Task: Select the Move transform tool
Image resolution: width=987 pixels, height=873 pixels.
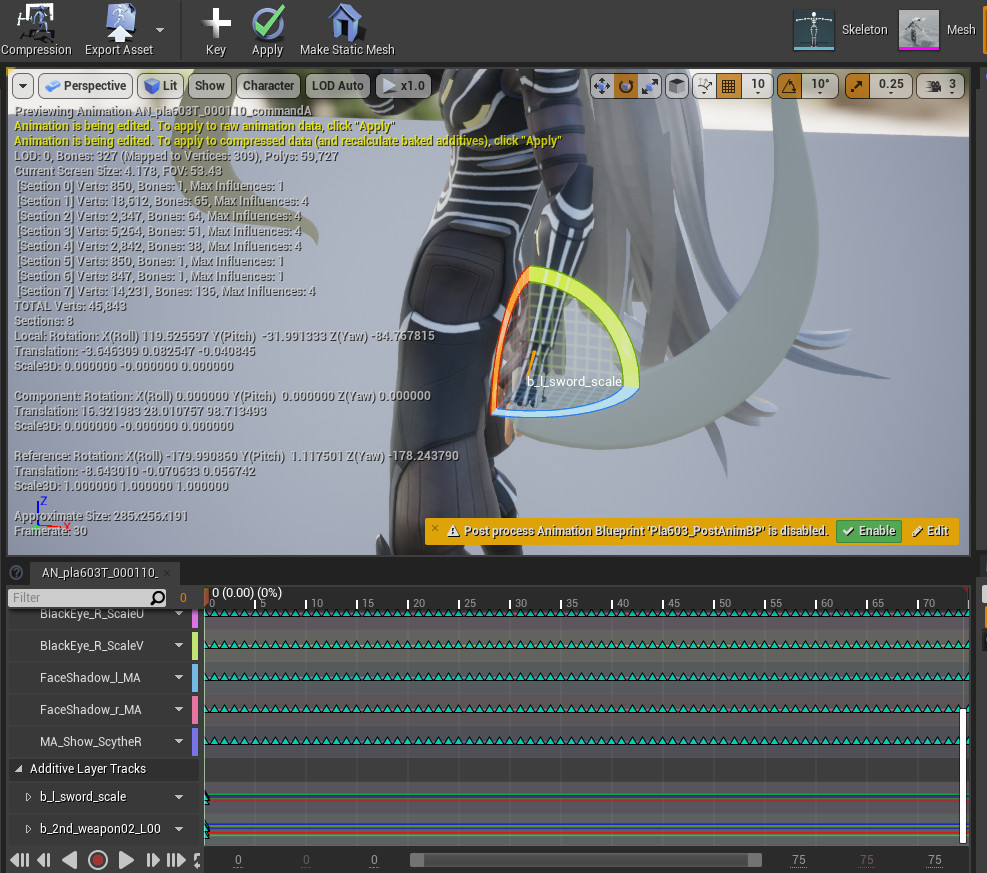Action: coord(602,88)
